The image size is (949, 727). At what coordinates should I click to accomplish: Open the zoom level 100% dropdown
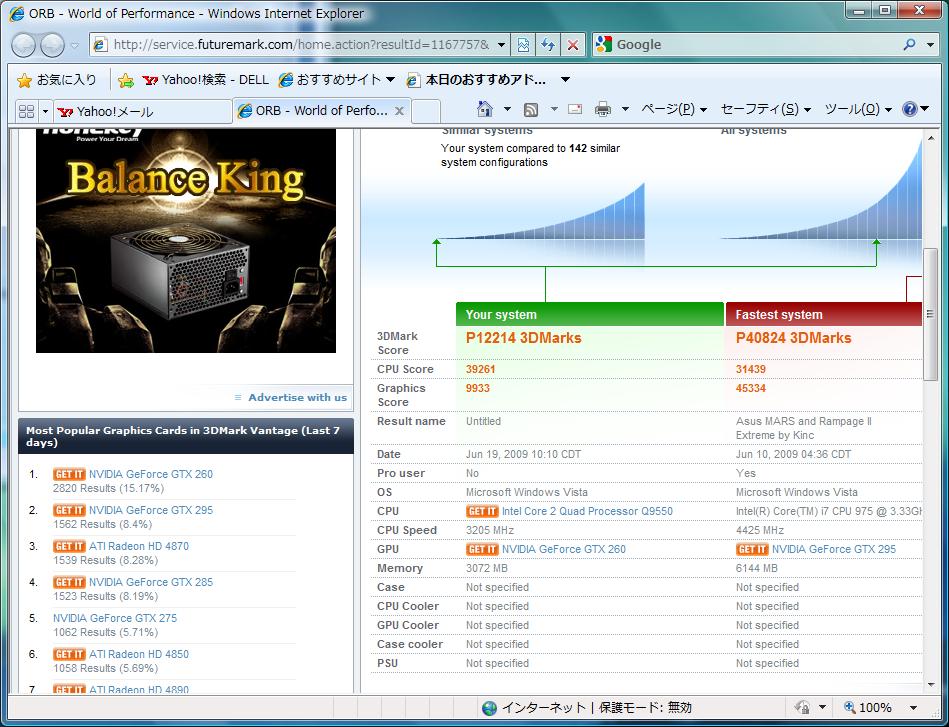point(913,707)
